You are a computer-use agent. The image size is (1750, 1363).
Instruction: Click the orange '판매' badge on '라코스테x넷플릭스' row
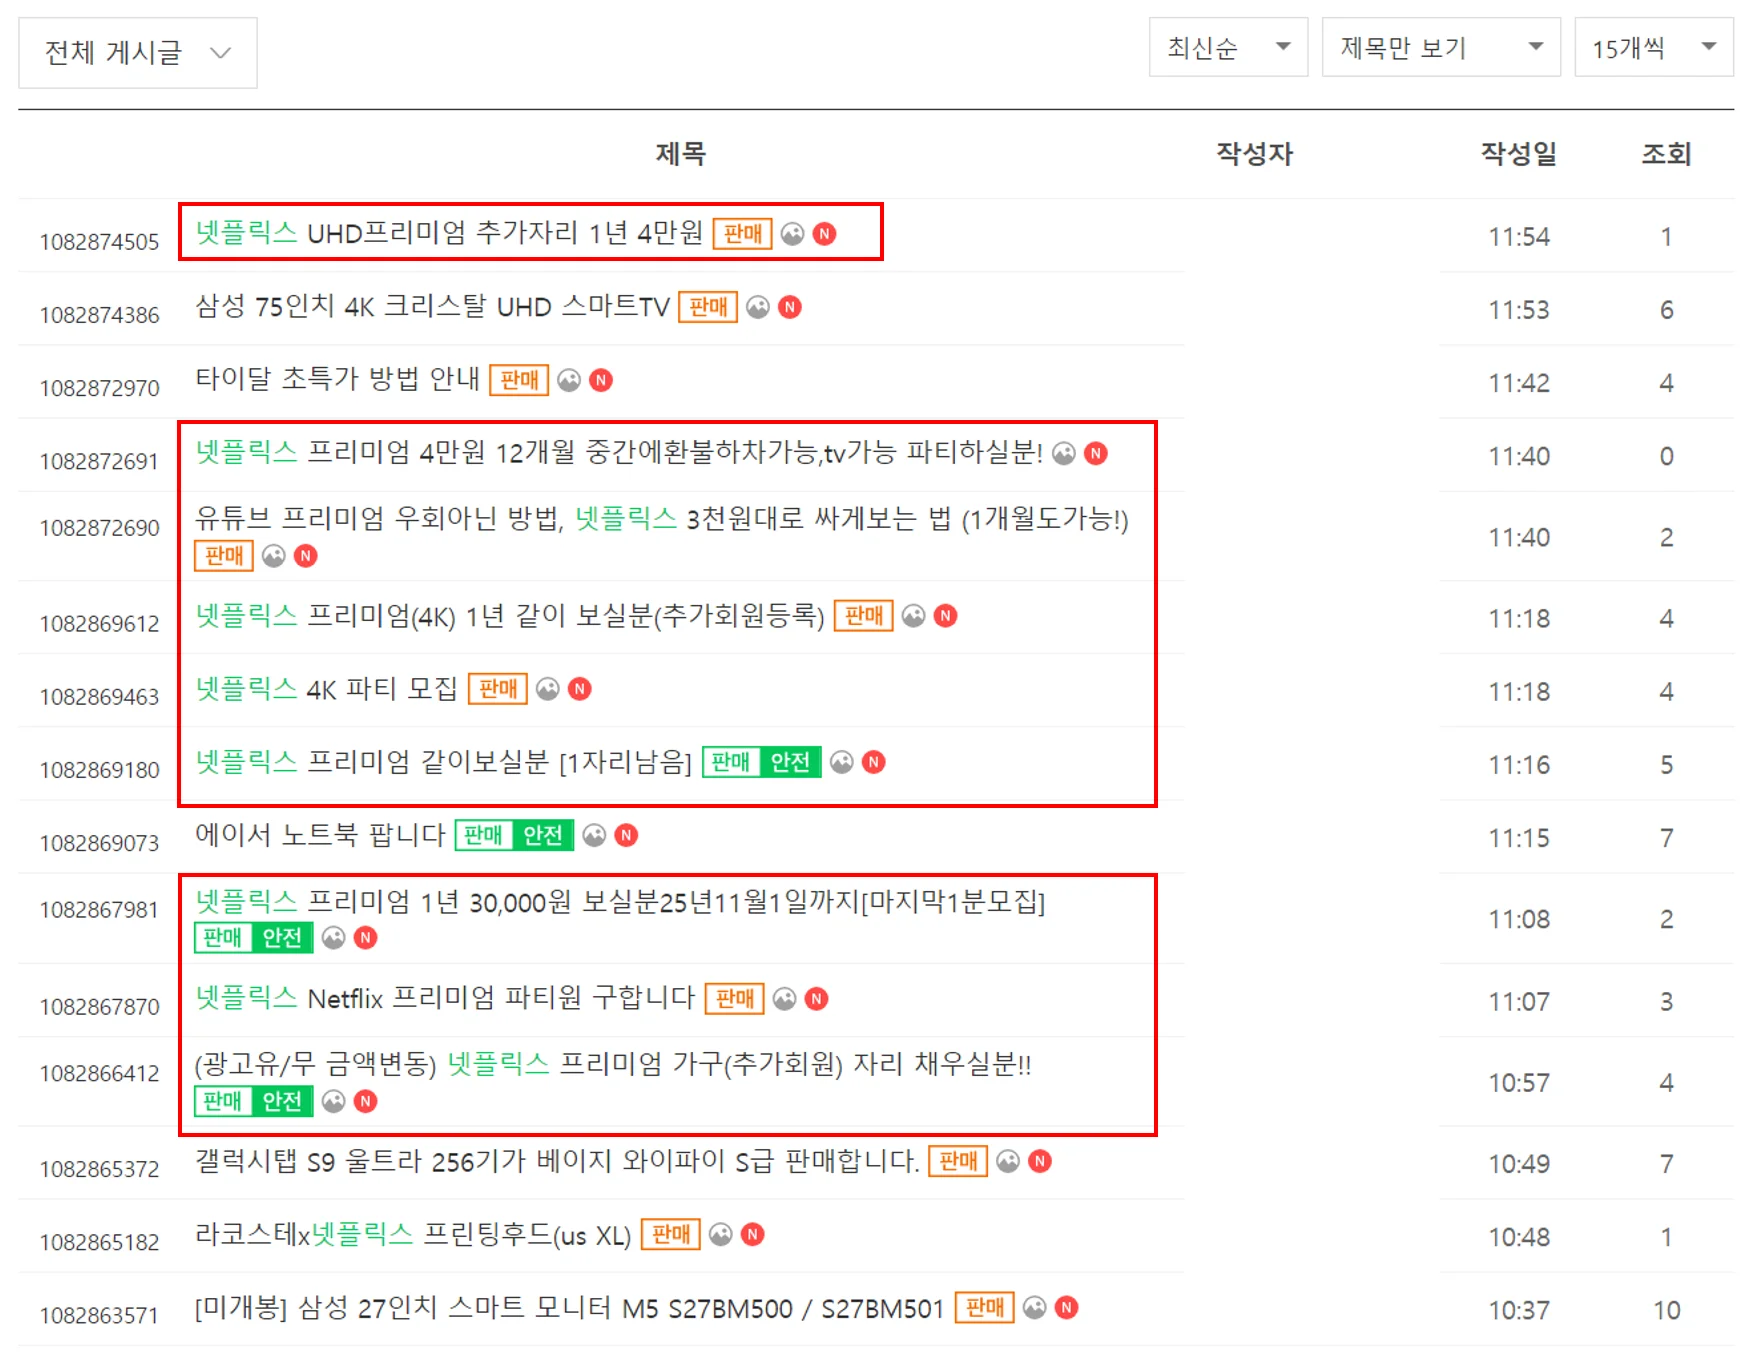click(671, 1235)
